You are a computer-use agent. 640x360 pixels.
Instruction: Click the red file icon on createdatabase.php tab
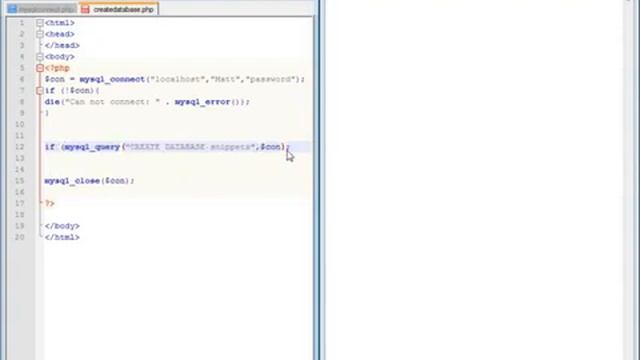85,9
